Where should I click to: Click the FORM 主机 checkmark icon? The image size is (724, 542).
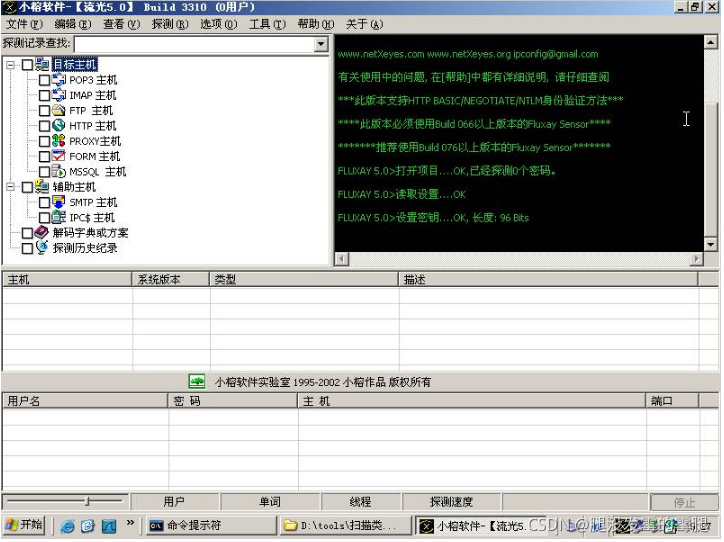pos(59,156)
